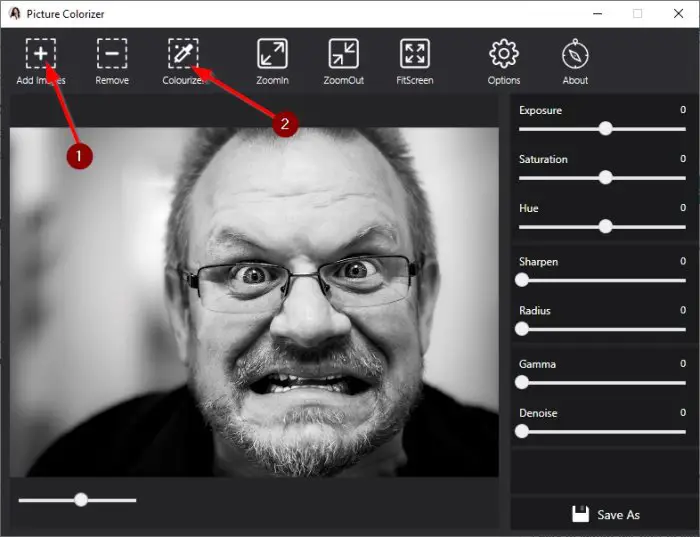The width and height of the screenshot is (700, 537).
Task: Click the Exposure value 0
Action: (x=683, y=110)
